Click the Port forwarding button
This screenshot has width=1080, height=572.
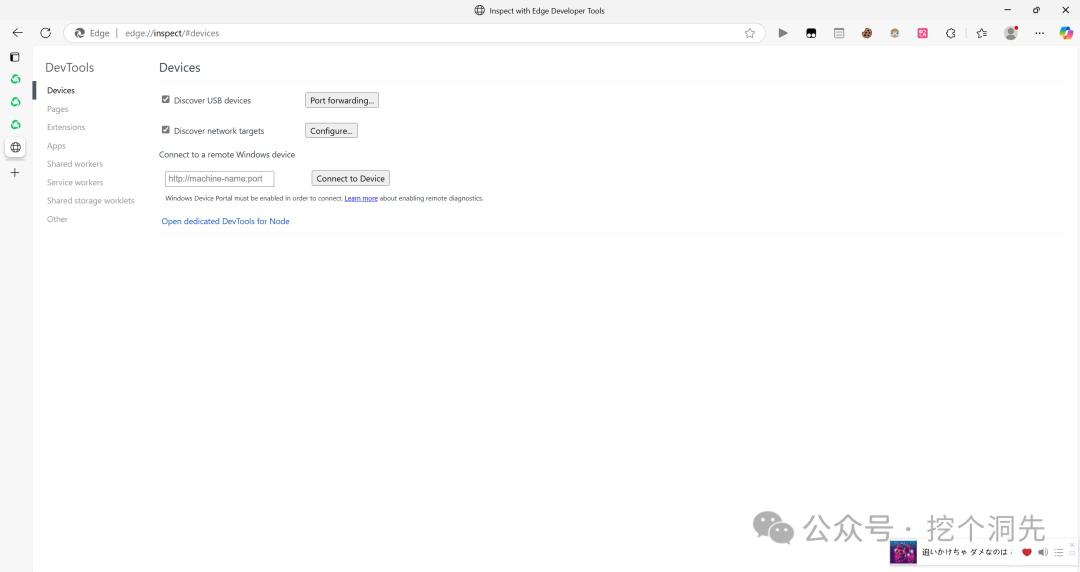point(342,100)
